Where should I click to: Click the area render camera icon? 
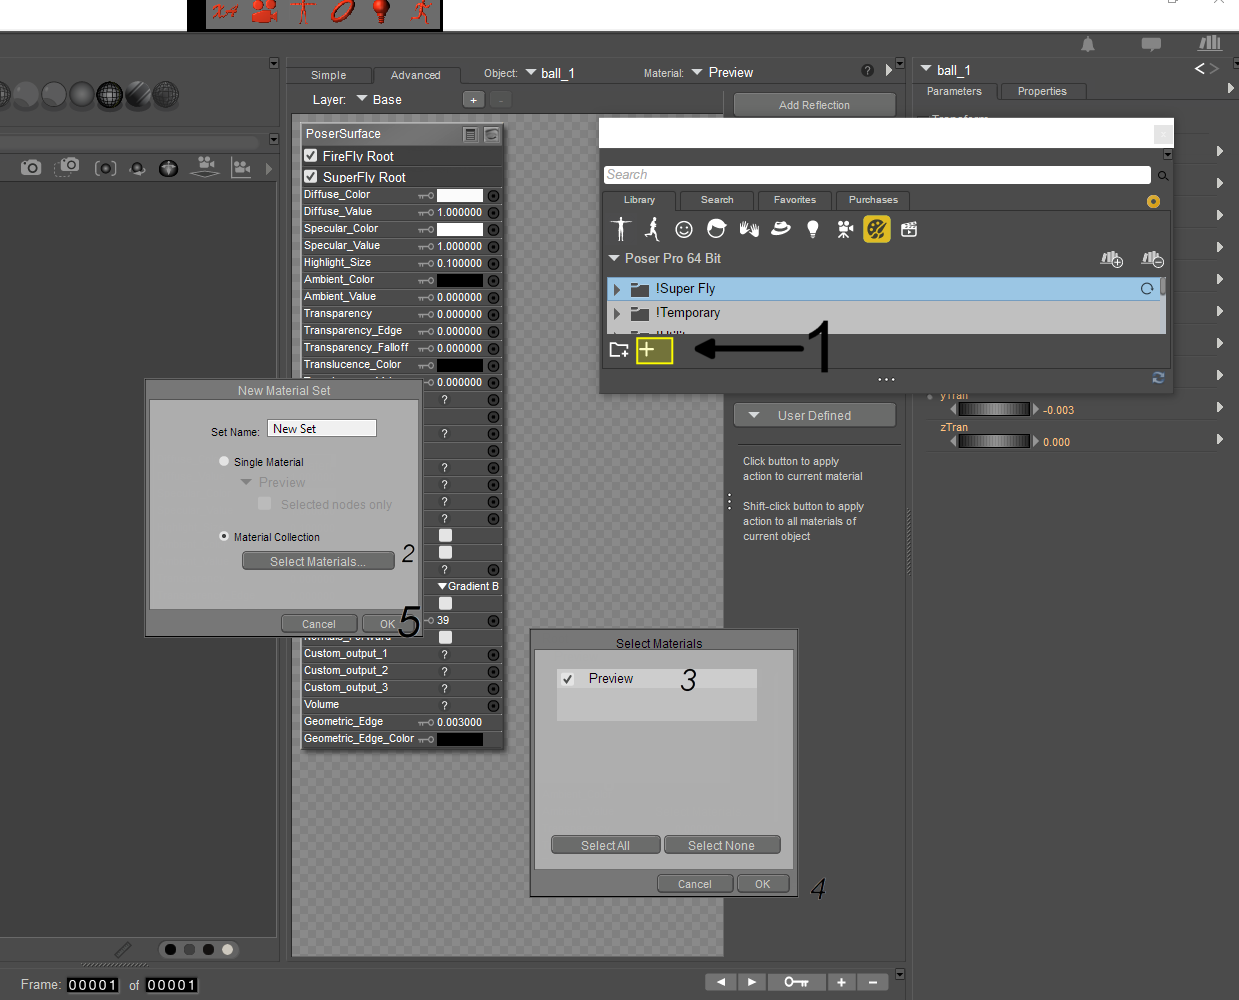67,167
